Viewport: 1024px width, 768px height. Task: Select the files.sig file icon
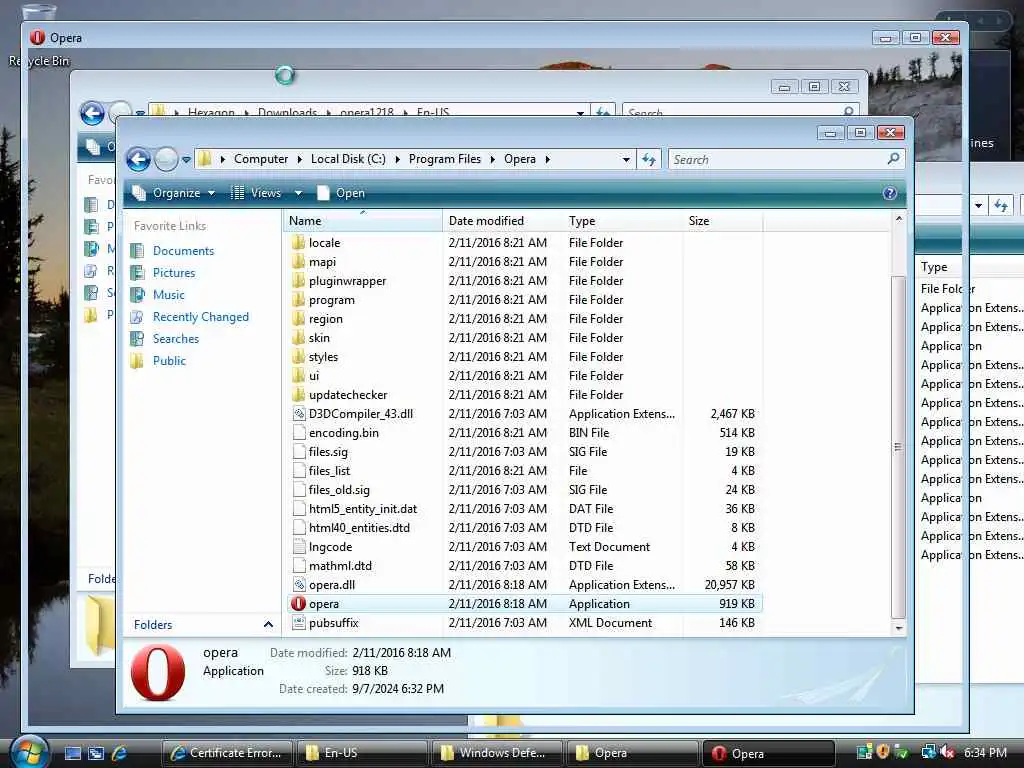(x=298, y=451)
